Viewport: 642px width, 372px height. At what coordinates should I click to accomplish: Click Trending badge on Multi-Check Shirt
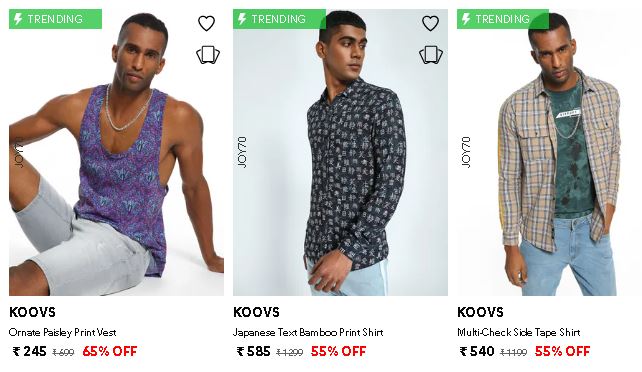click(x=503, y=19)
